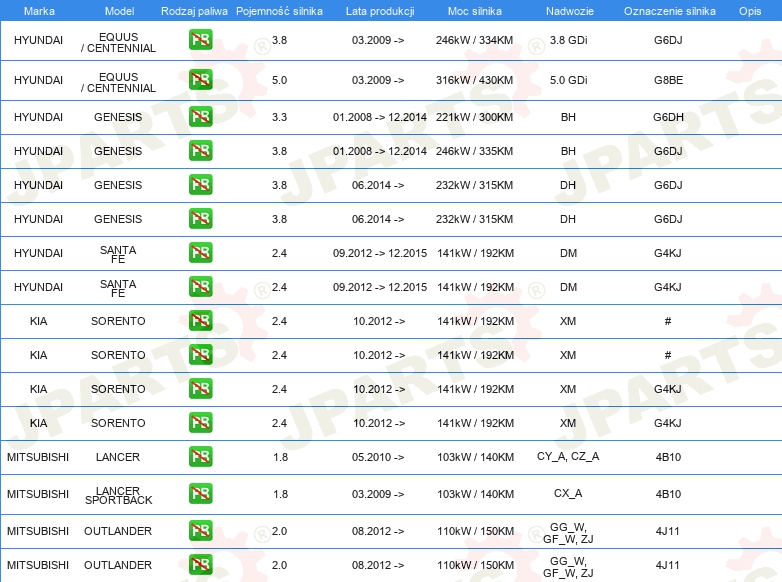Click the 221kW / 300KM power cell

pyautogui.click(x=475, y=117)
